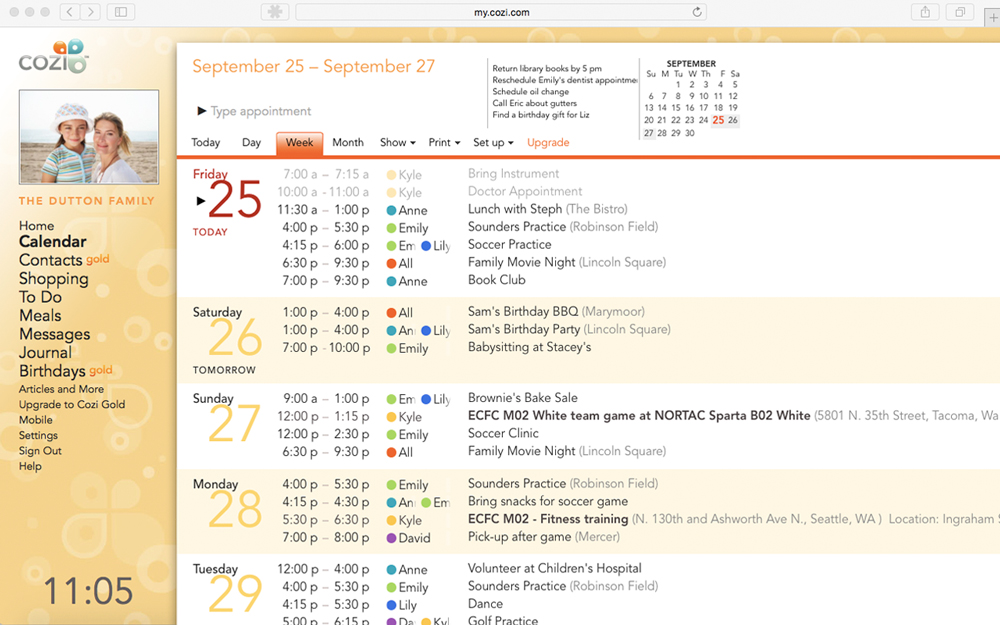Image resolution: width=1000 pixels, height=625 pixels.
Task: Switch to the Month view tab
Action: [x=348, y=142]
